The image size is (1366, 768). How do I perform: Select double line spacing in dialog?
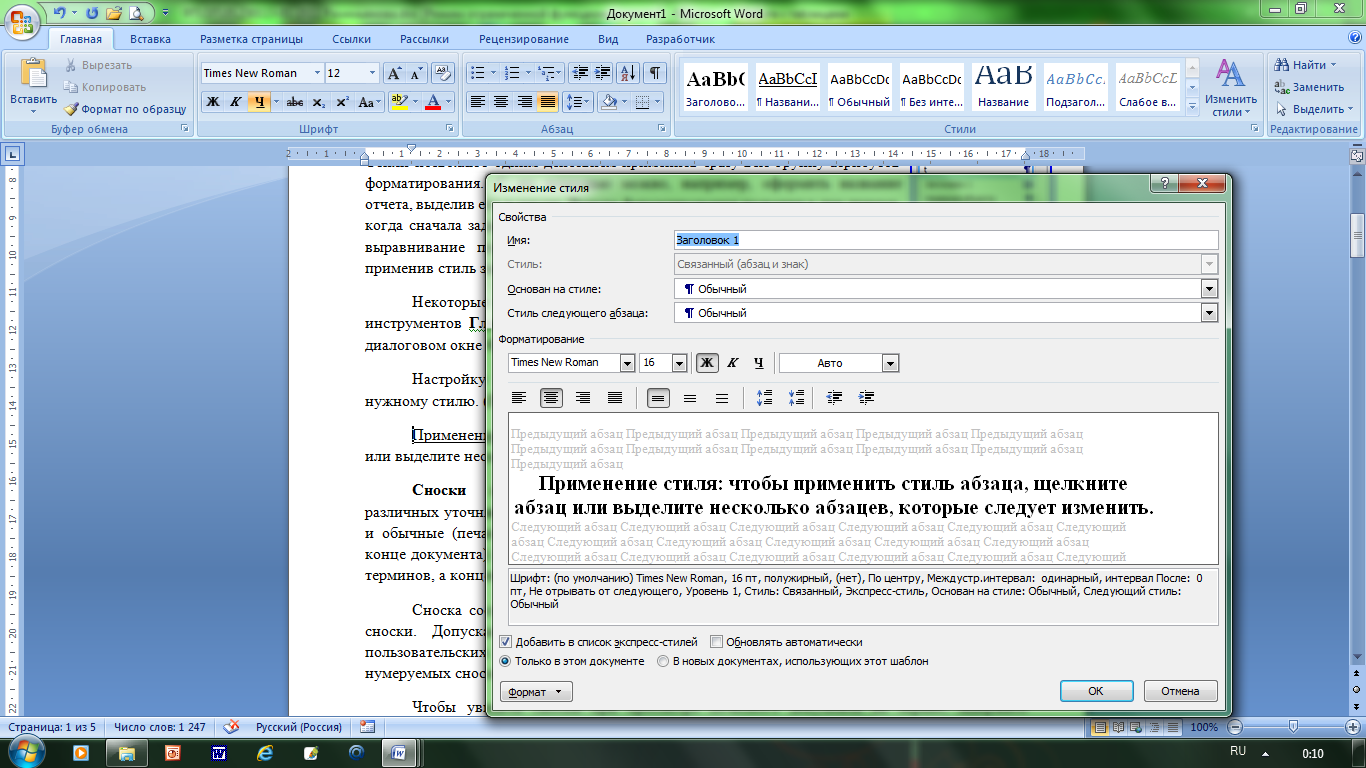click(722, 398)
